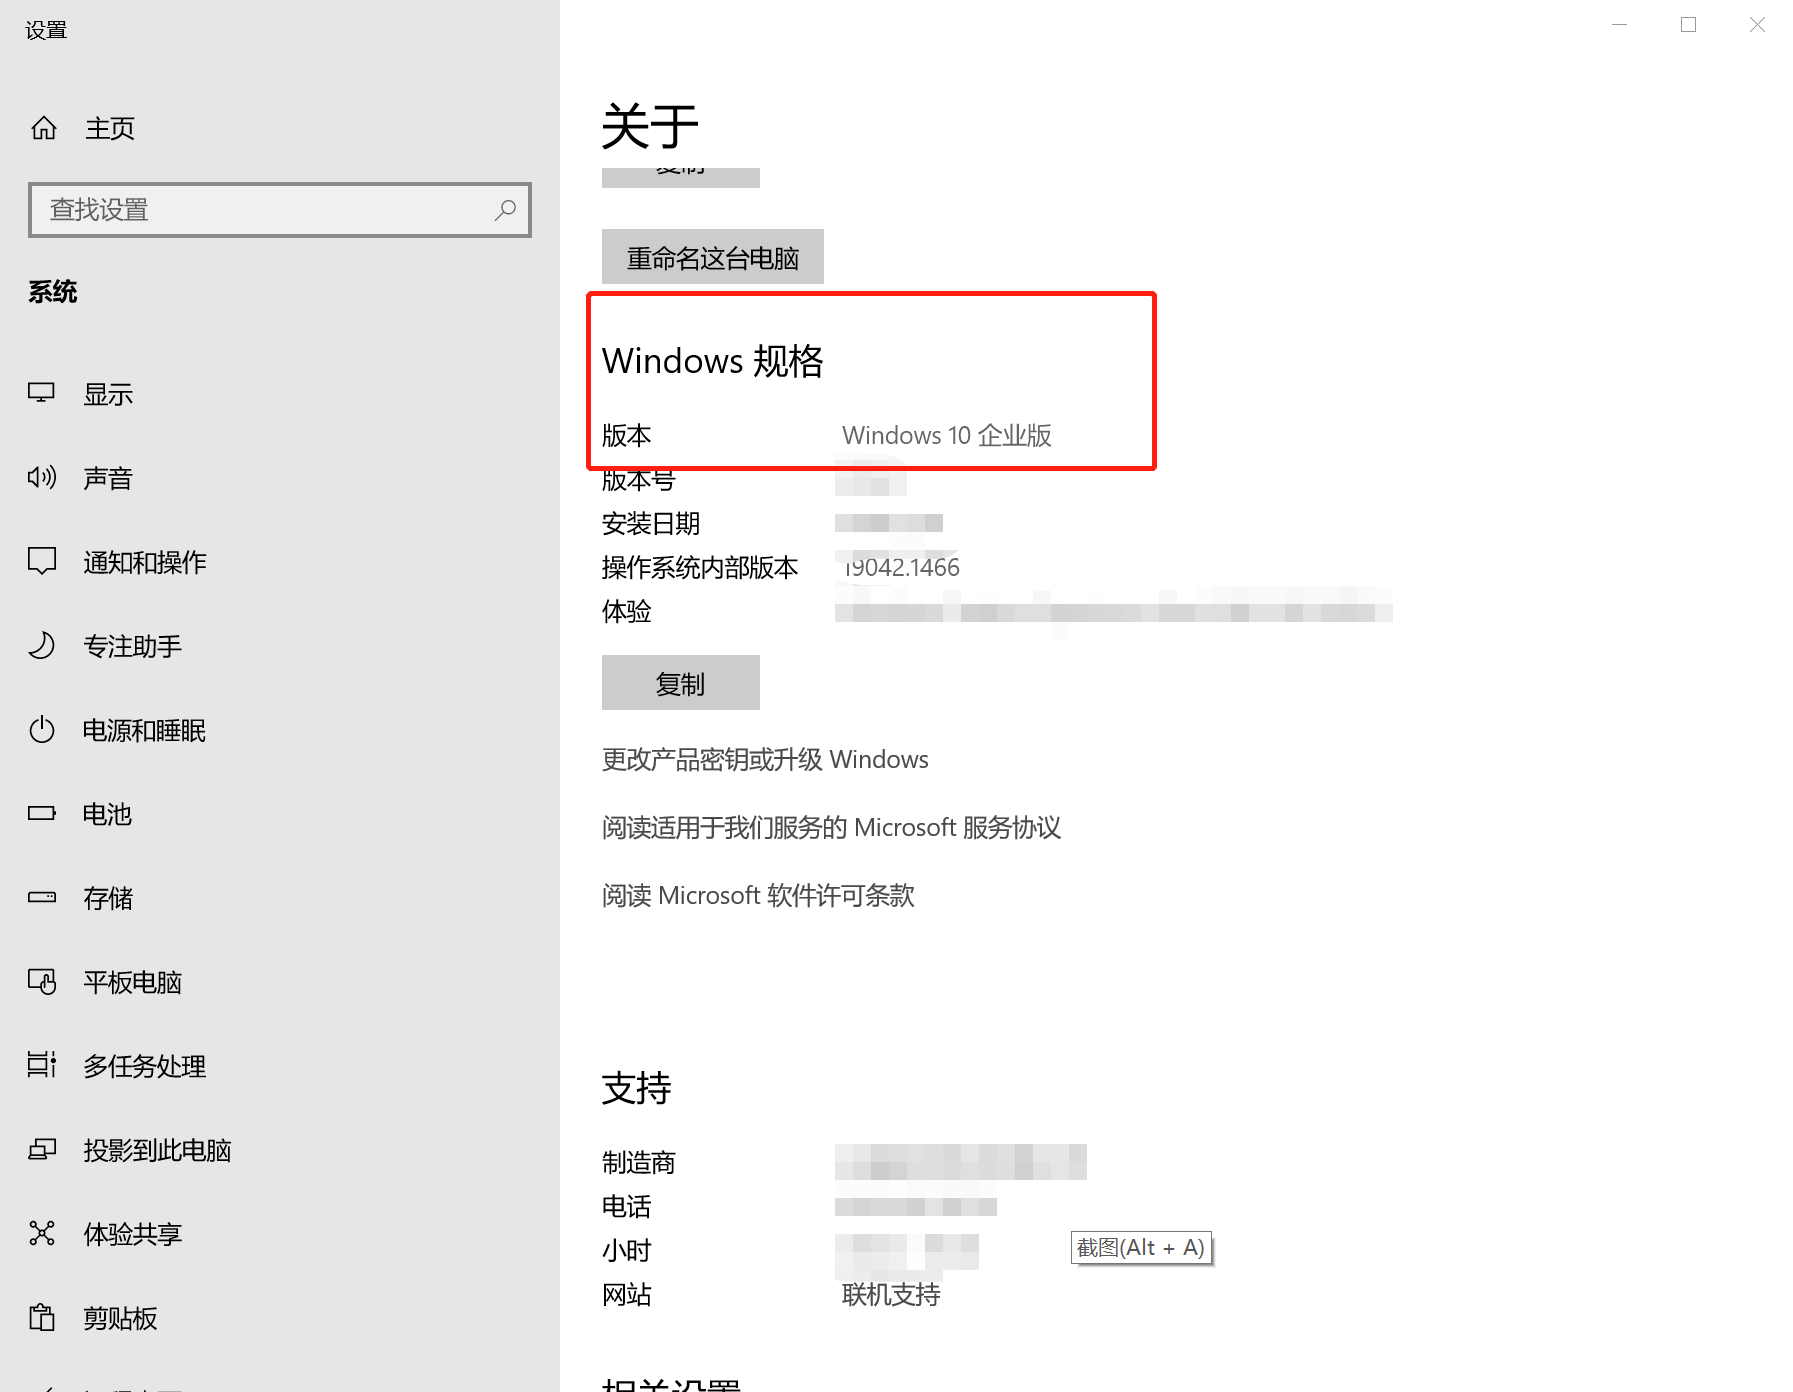Click the Home (主页) house icon

click(44, 128)
